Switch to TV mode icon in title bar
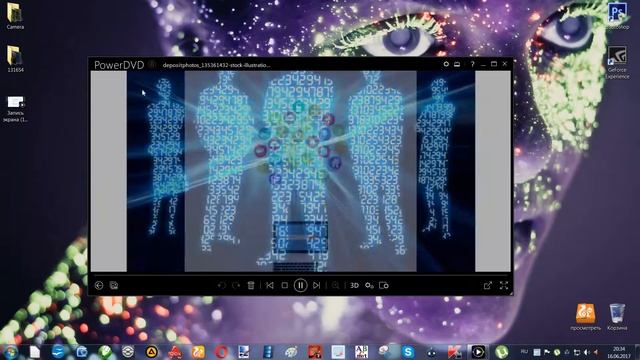640x360 pixels. coord(457,64)
